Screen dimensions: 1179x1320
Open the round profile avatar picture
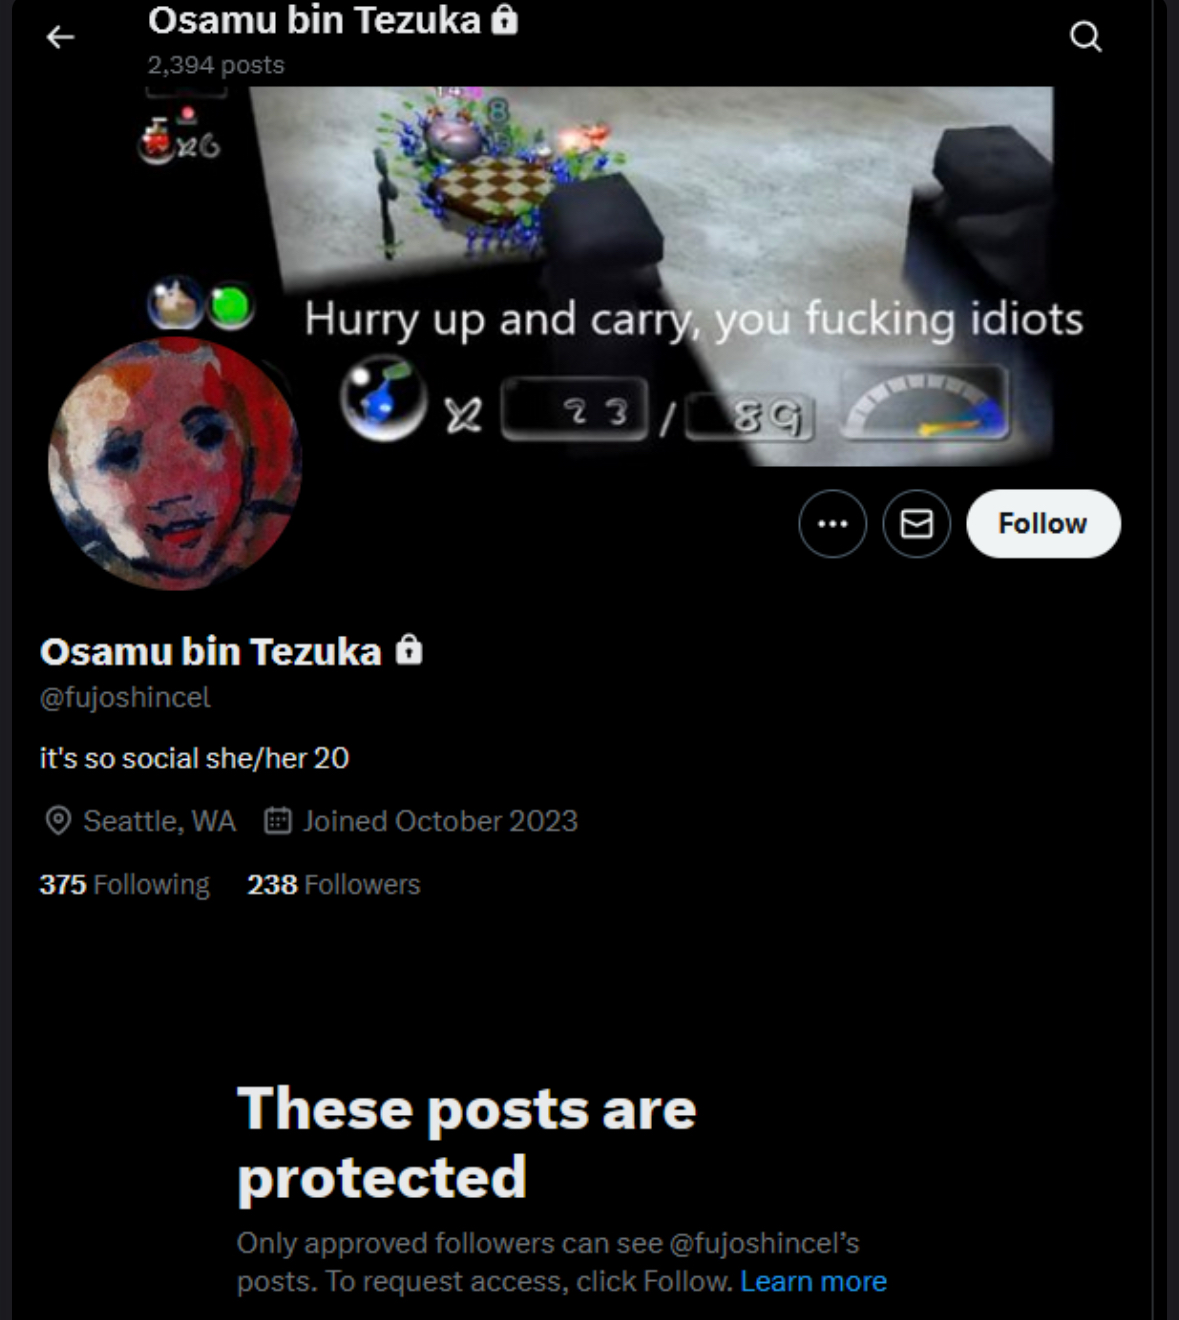(x=174, y=463)
